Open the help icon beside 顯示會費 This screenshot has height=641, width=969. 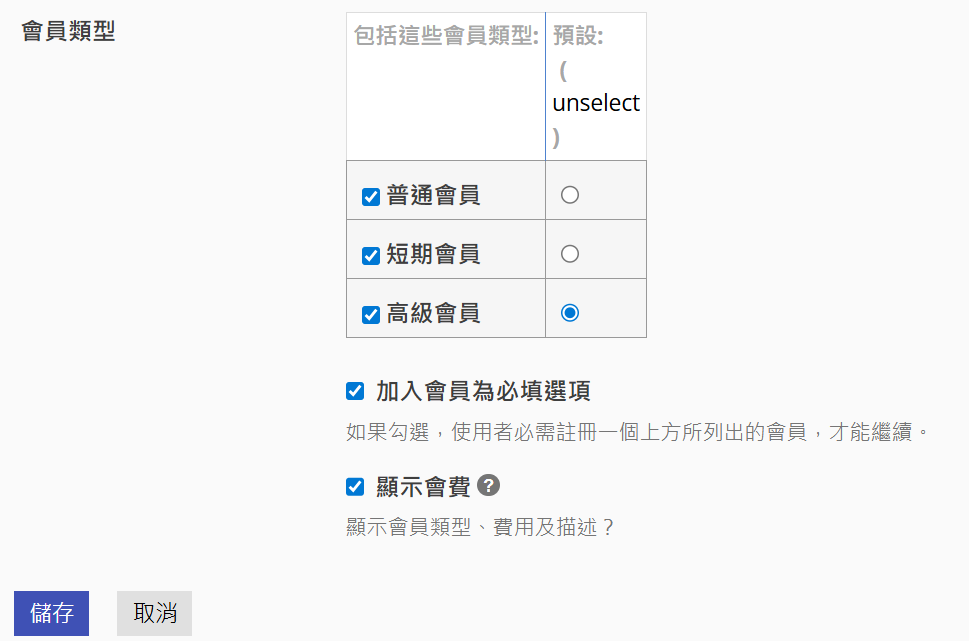[488, 486]
